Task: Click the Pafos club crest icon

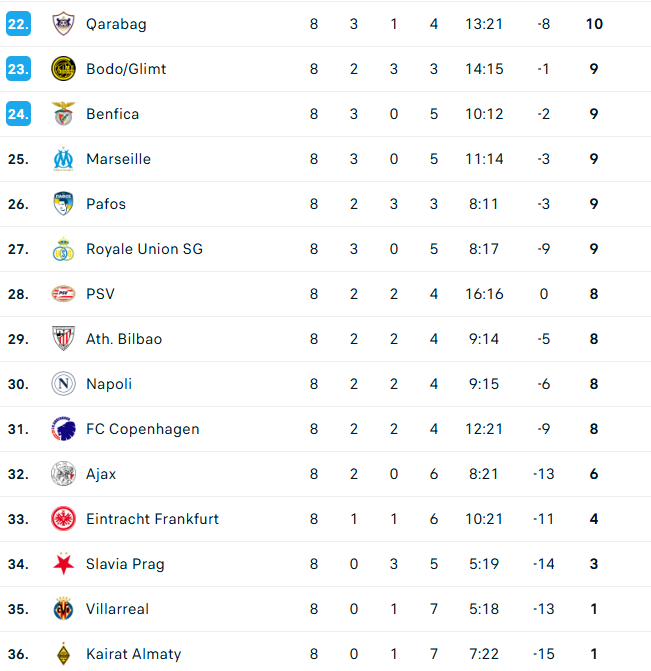Action: [63, 204]
